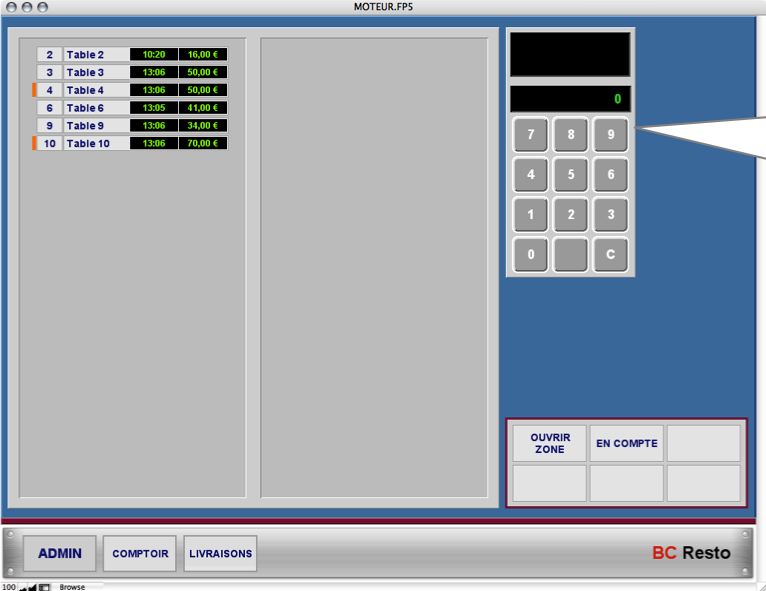This screenshot has height=591, width=766.
Task: Click the 16,00 € amount
Action: (x=203, y=55)
